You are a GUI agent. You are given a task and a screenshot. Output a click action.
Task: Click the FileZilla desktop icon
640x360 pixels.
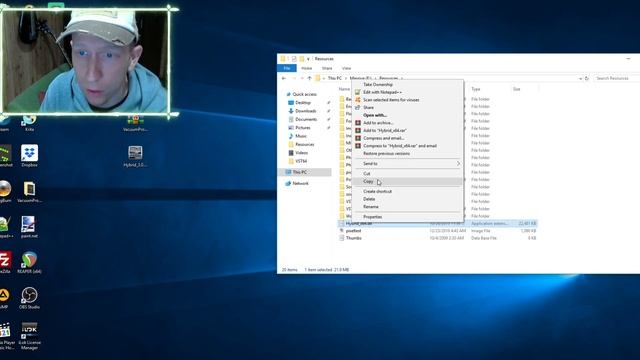(5, 262)
